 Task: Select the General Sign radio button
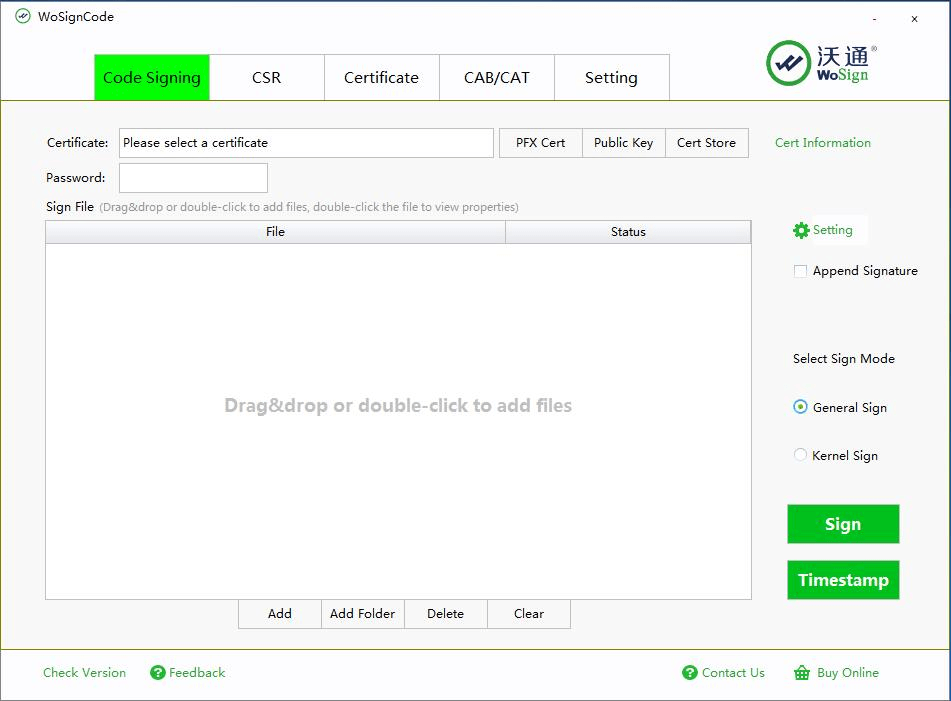pyautogui.click(x=800, y=407)
